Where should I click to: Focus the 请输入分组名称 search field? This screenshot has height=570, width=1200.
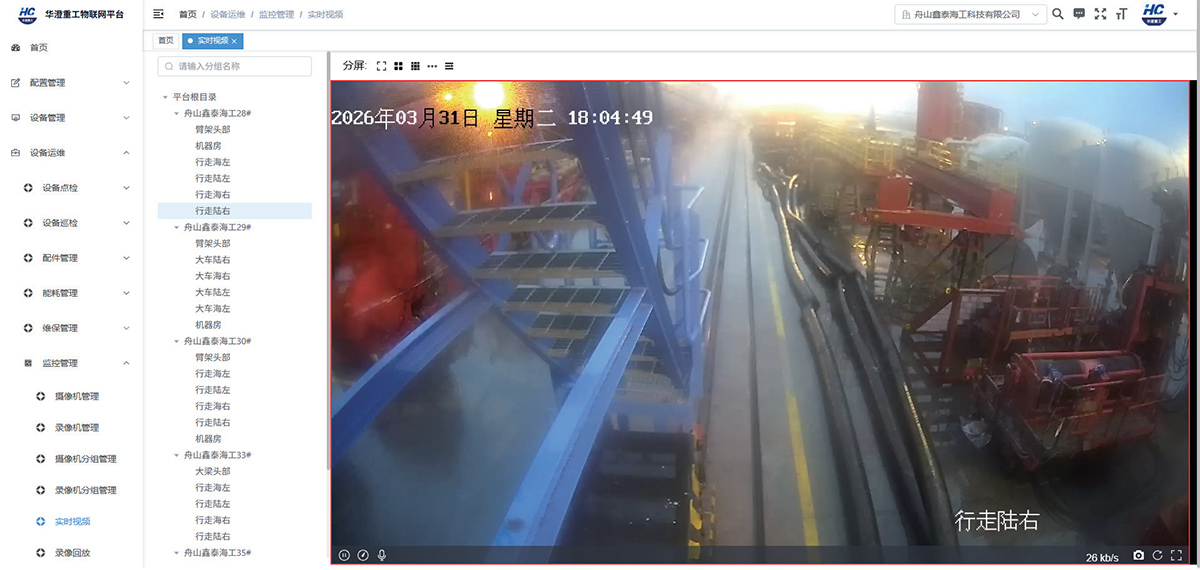(235, 66)
